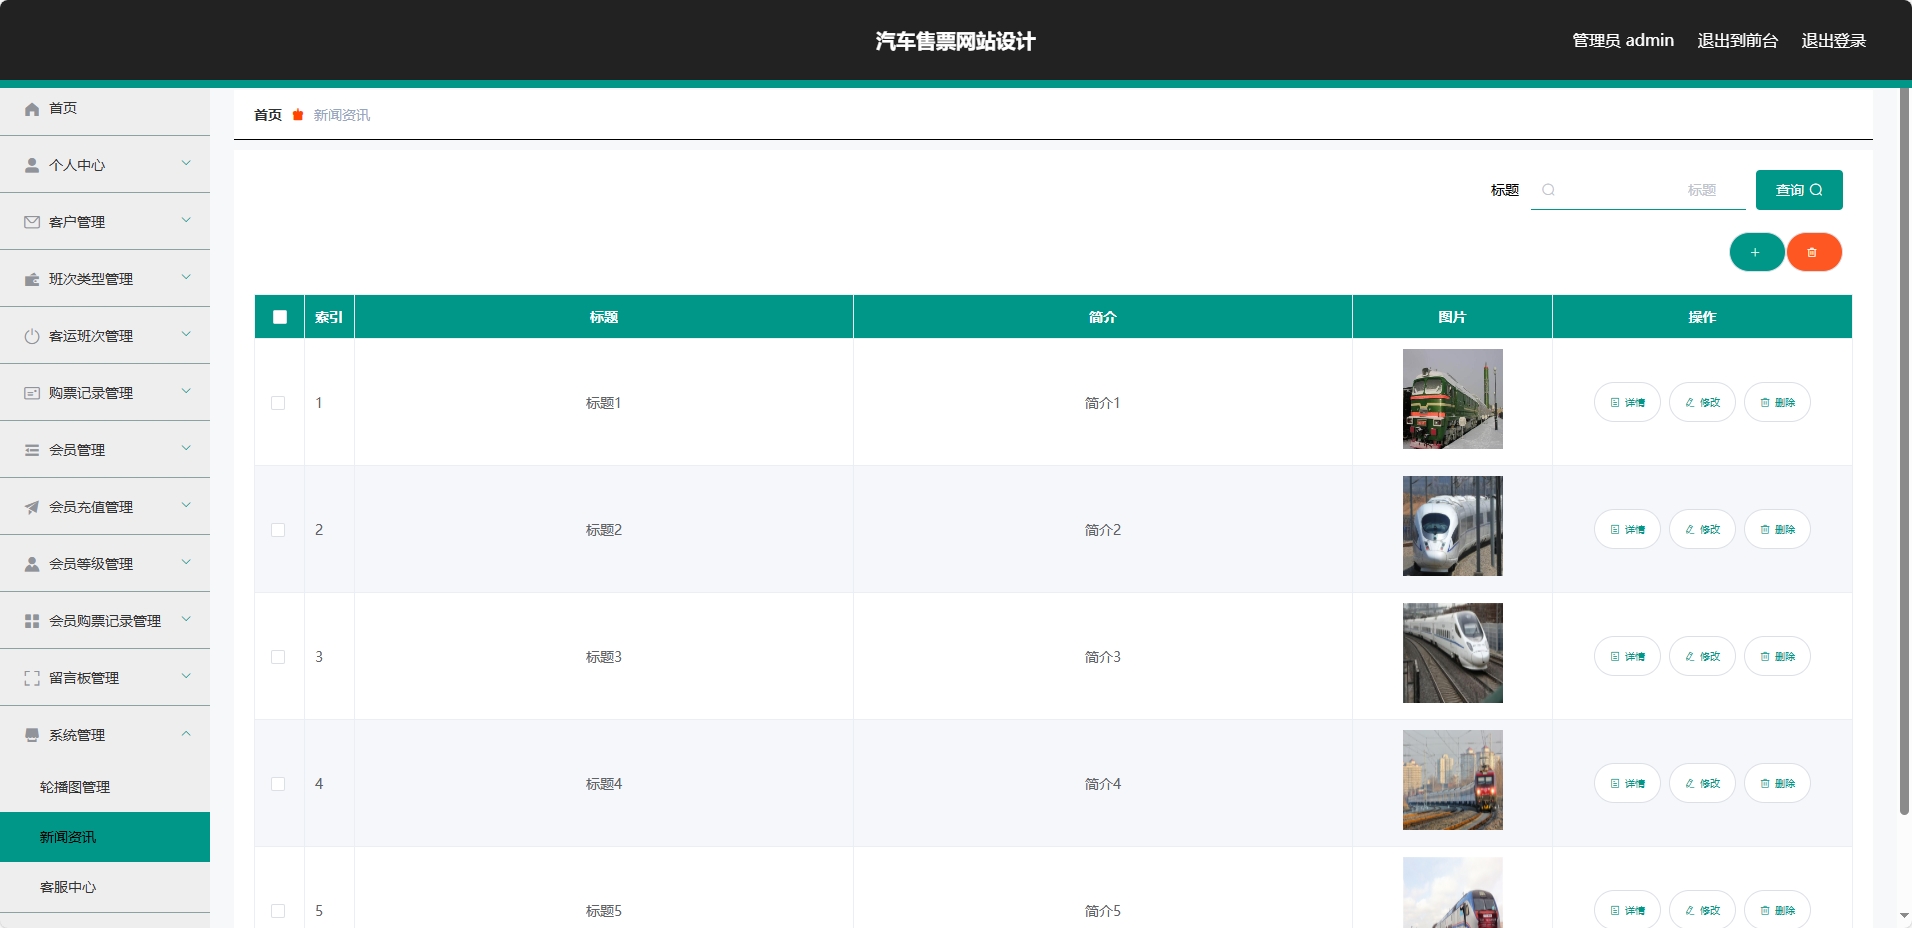Click the grid icon beside 会员购票记录管理
The image size is (1912, 928).
point(32,621)
